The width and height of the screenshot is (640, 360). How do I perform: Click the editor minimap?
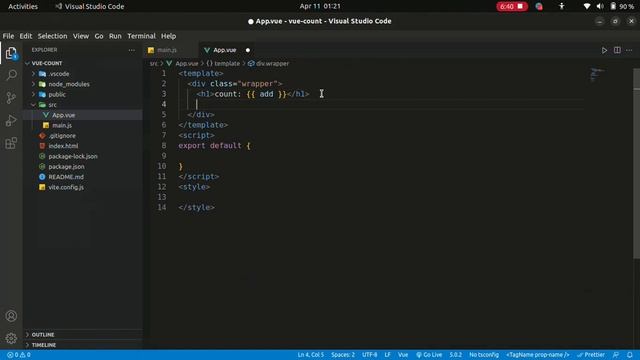click(598, 75)
